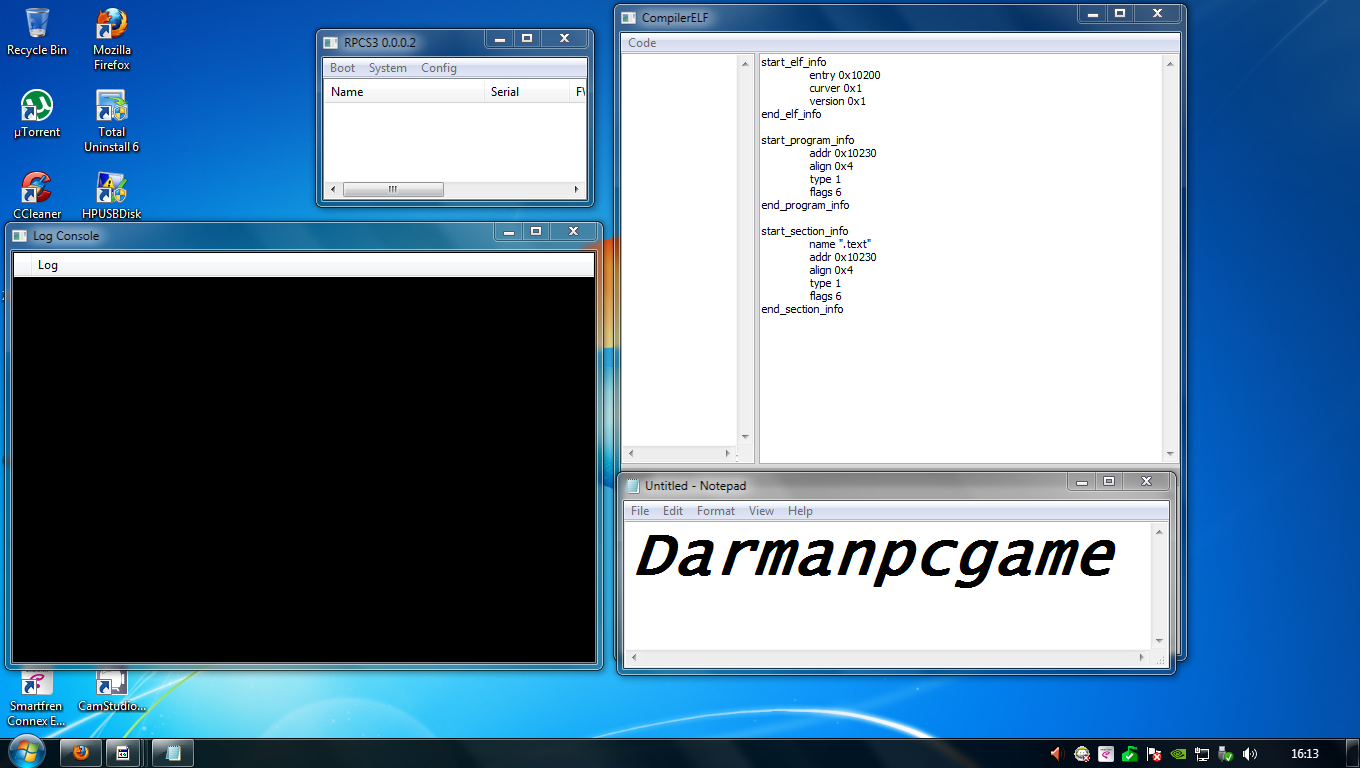Launch µTorrent from the desktop

click(36, 105)
